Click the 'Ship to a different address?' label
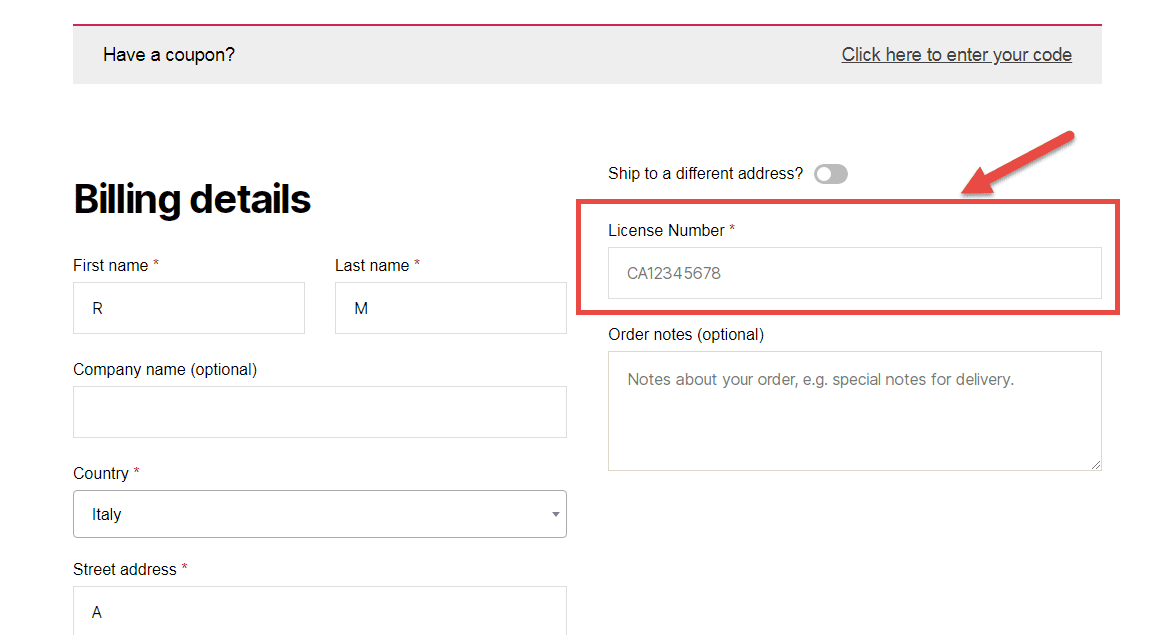 [x=705, y=174]
